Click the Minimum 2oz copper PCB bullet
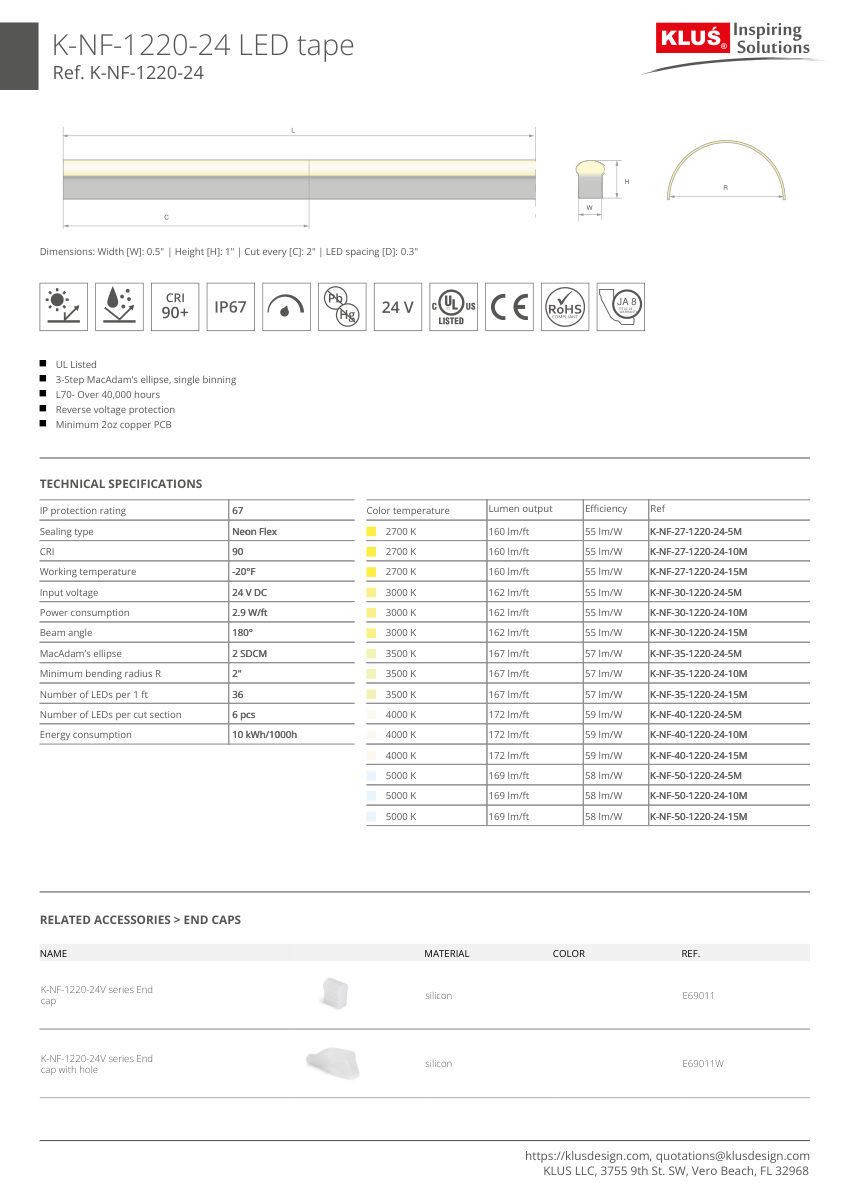This screenshot has height=1203, width=850. click(114, 424)
